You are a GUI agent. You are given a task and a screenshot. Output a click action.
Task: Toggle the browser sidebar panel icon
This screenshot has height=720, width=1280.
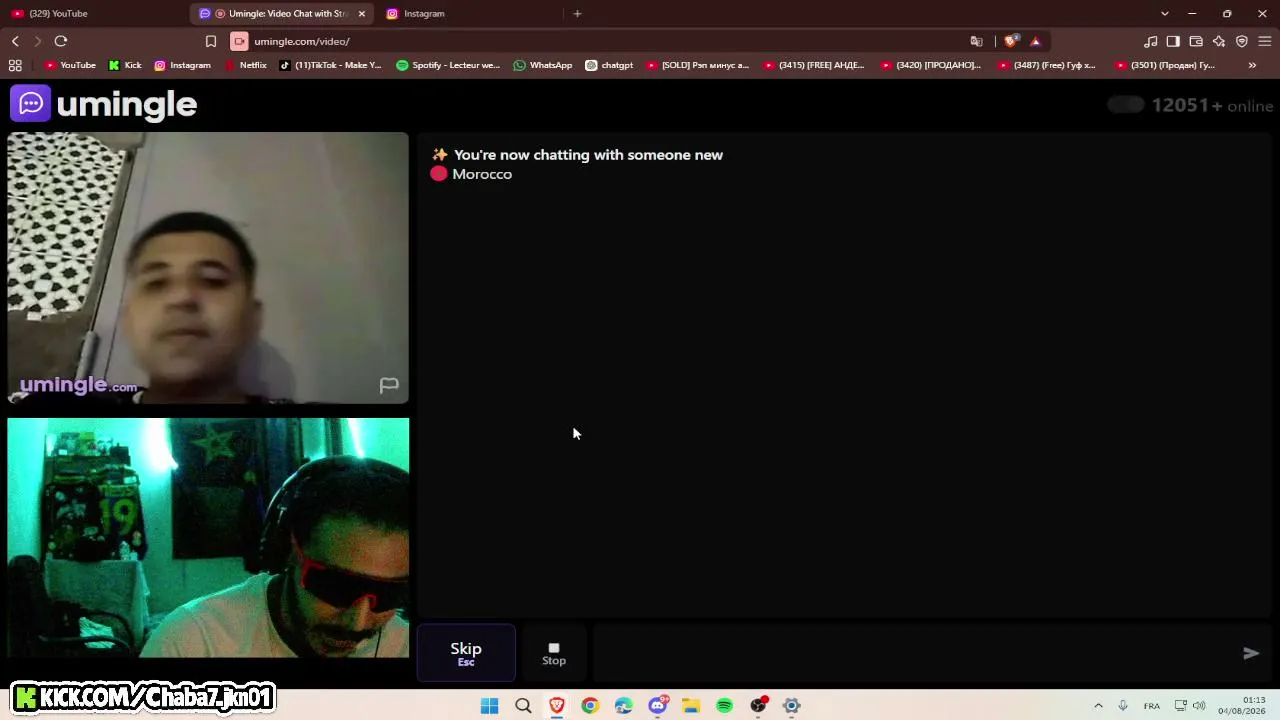pos(1173,41)
